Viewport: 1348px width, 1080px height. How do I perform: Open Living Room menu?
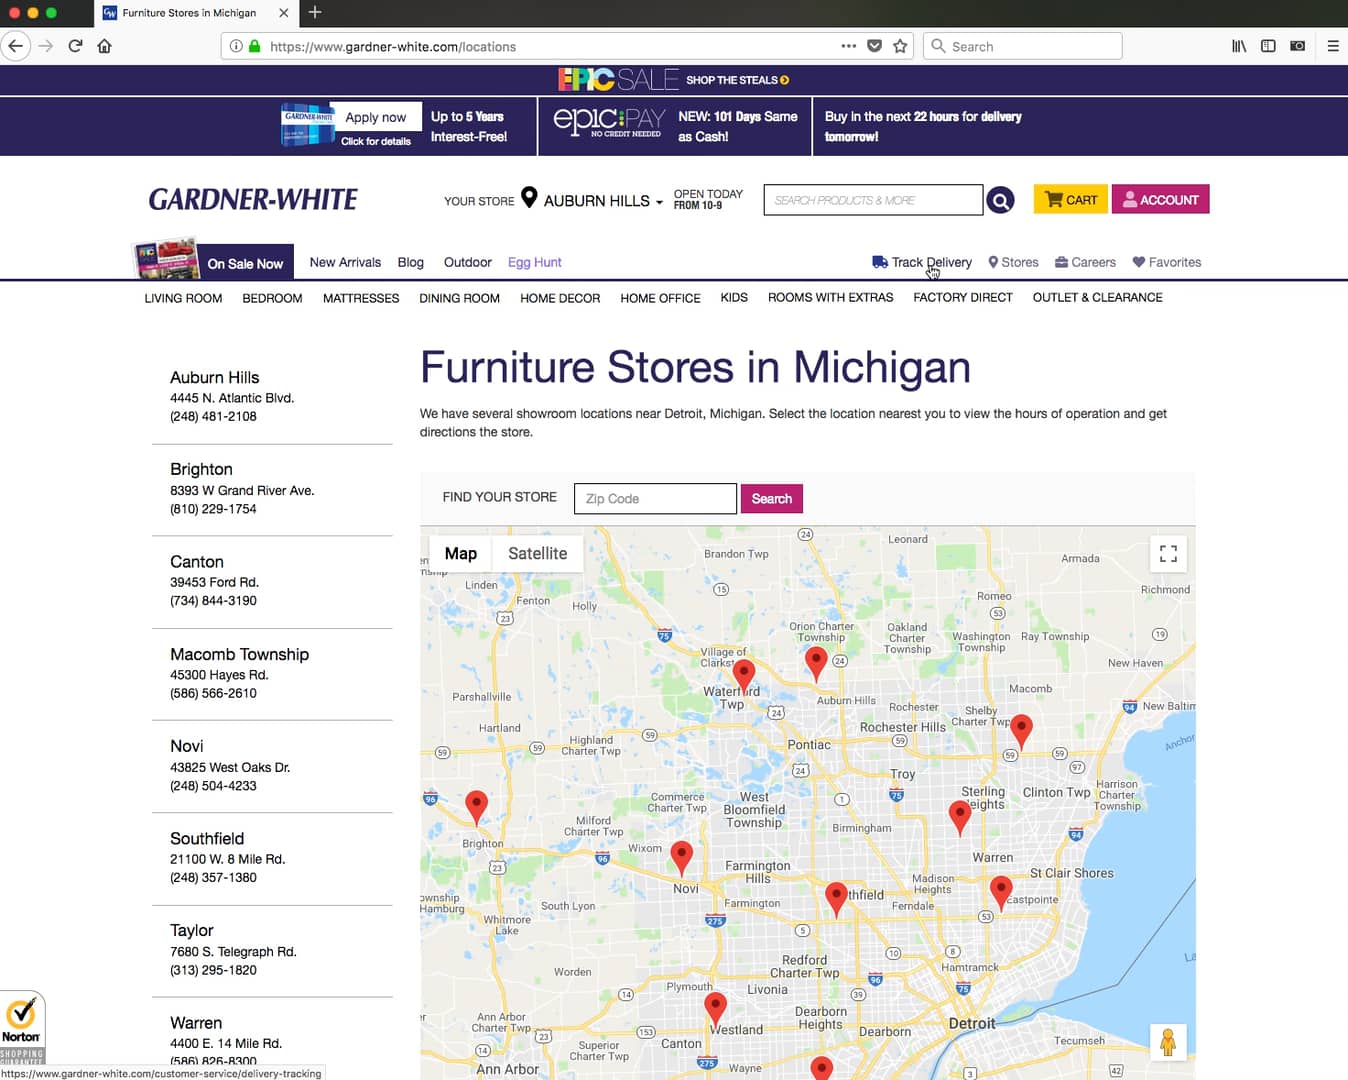tap(183, 298)
